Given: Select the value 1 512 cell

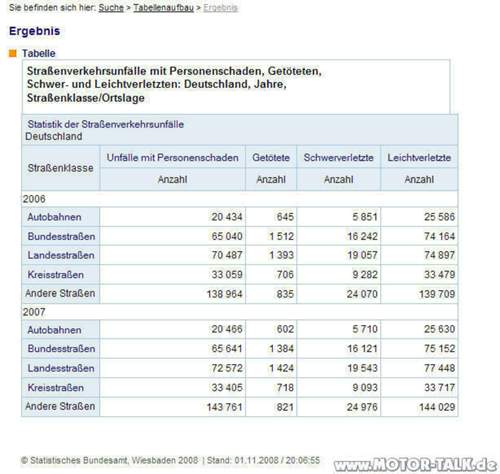Looking at the screenshot, I should tap(271, 236).
